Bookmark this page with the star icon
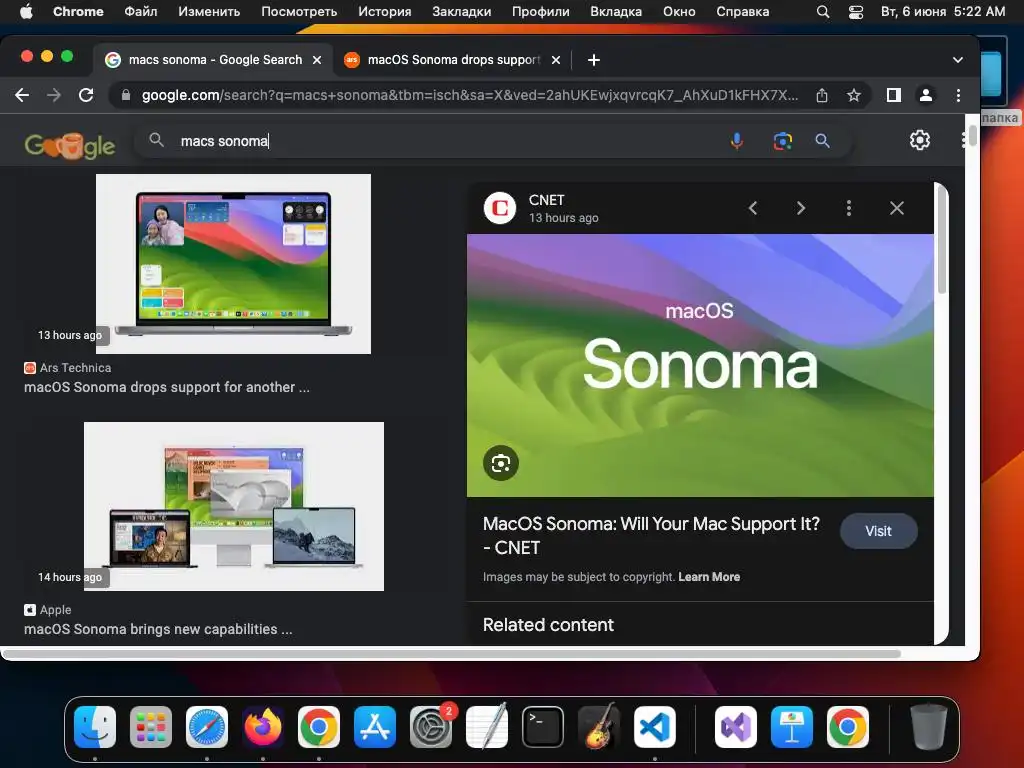Image resolution: width=1024 pixels, height=768 pixels. tap(854, 95)
